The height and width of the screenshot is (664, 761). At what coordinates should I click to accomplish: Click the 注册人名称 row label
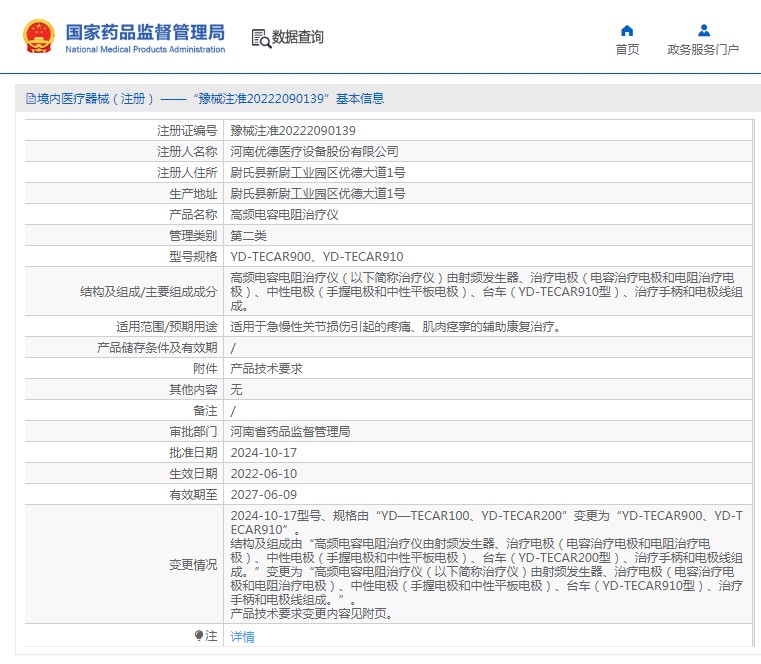coord(187,151)
